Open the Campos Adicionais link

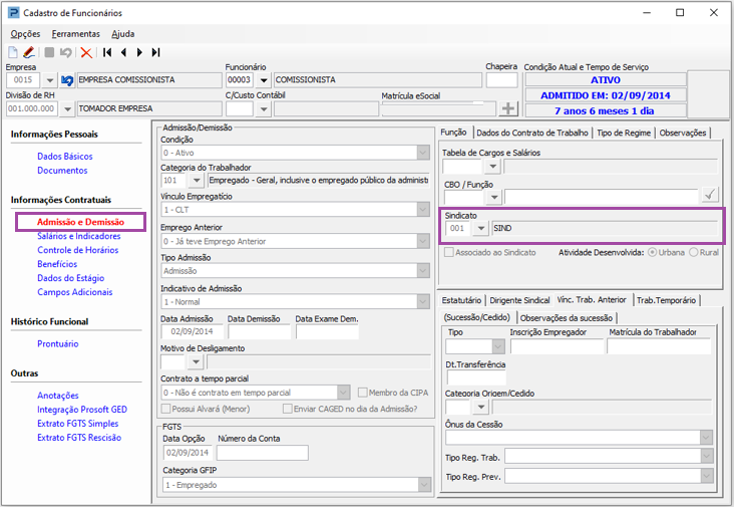[x=75, y=292]
